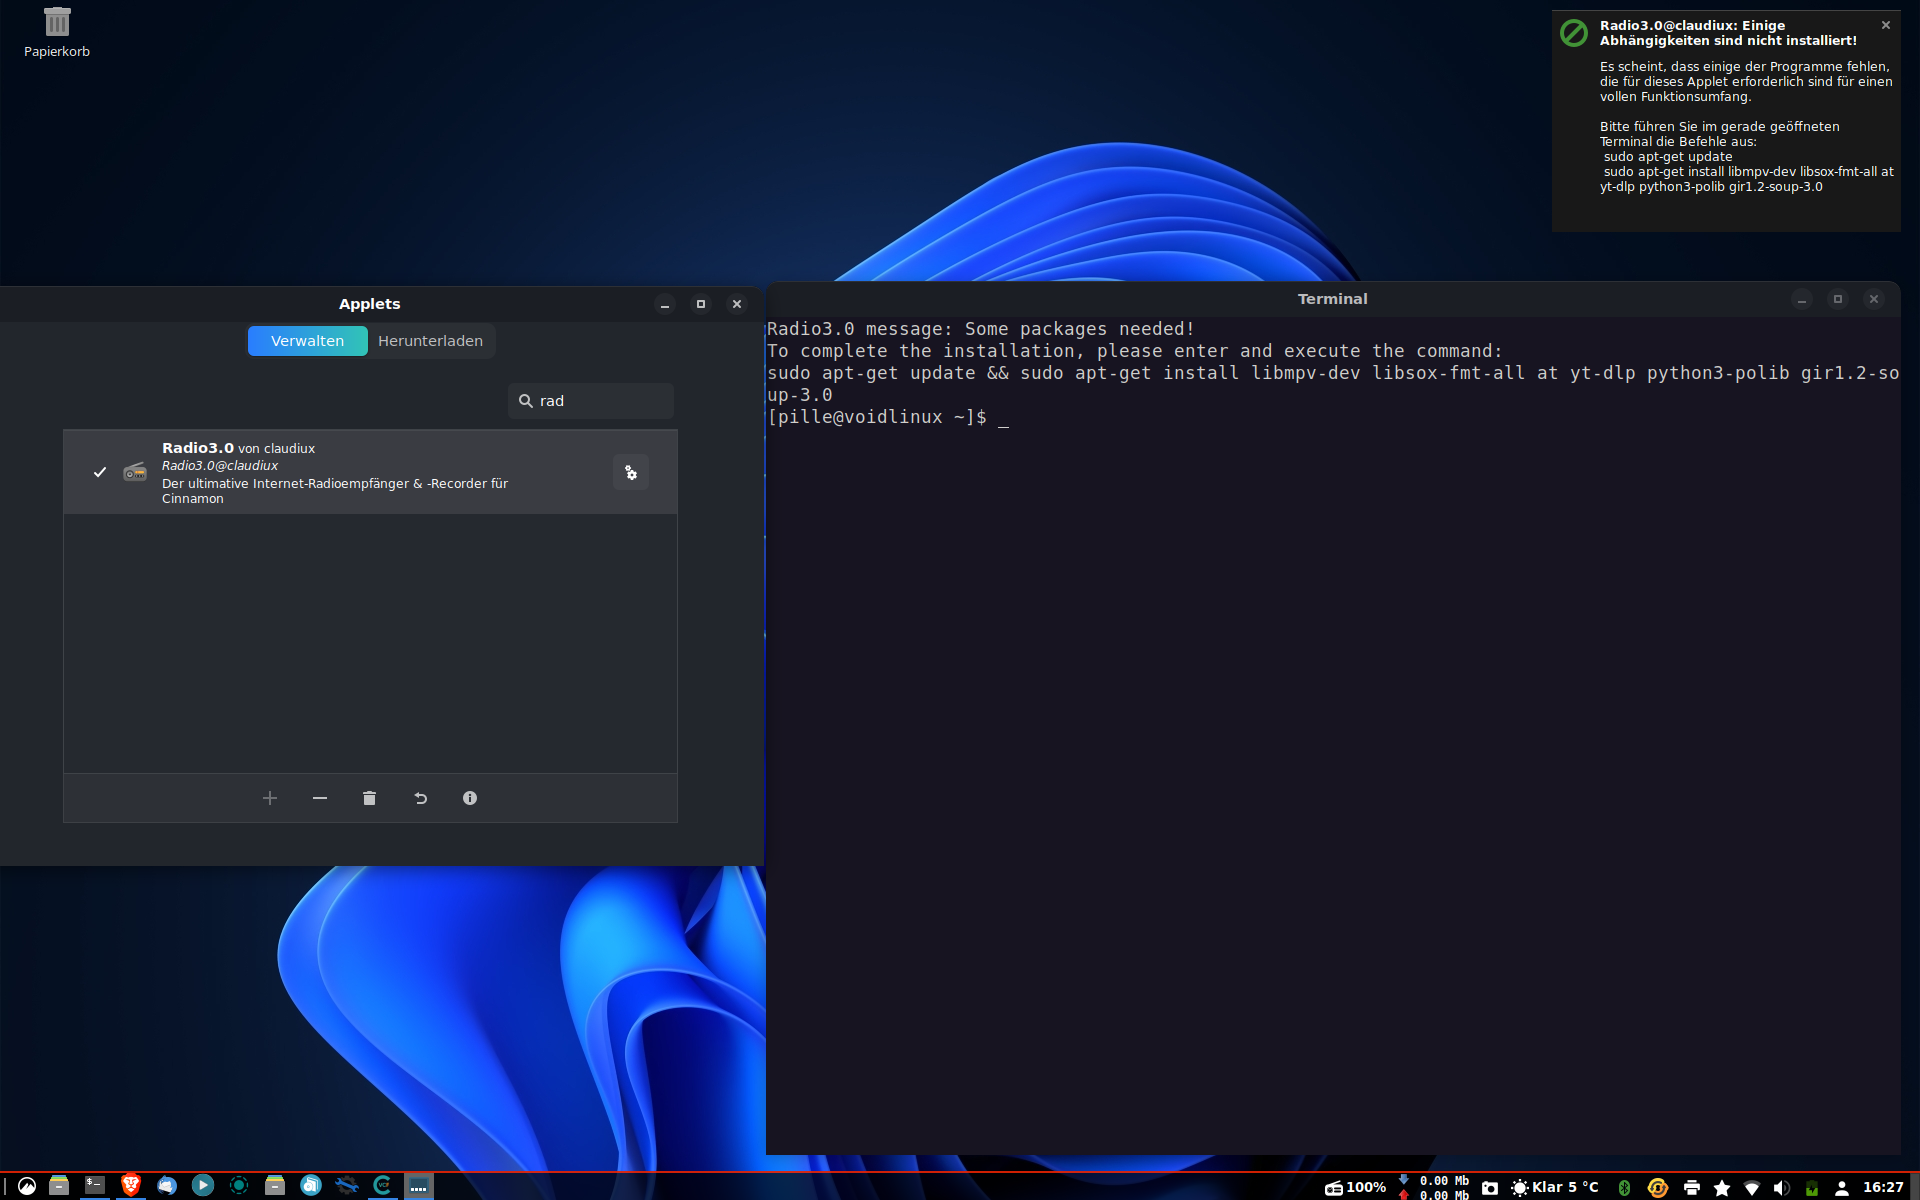Click the remove applet minus icon
Image resolution: width=1920 pixels, height=1200 pixels.
(320, 798)
